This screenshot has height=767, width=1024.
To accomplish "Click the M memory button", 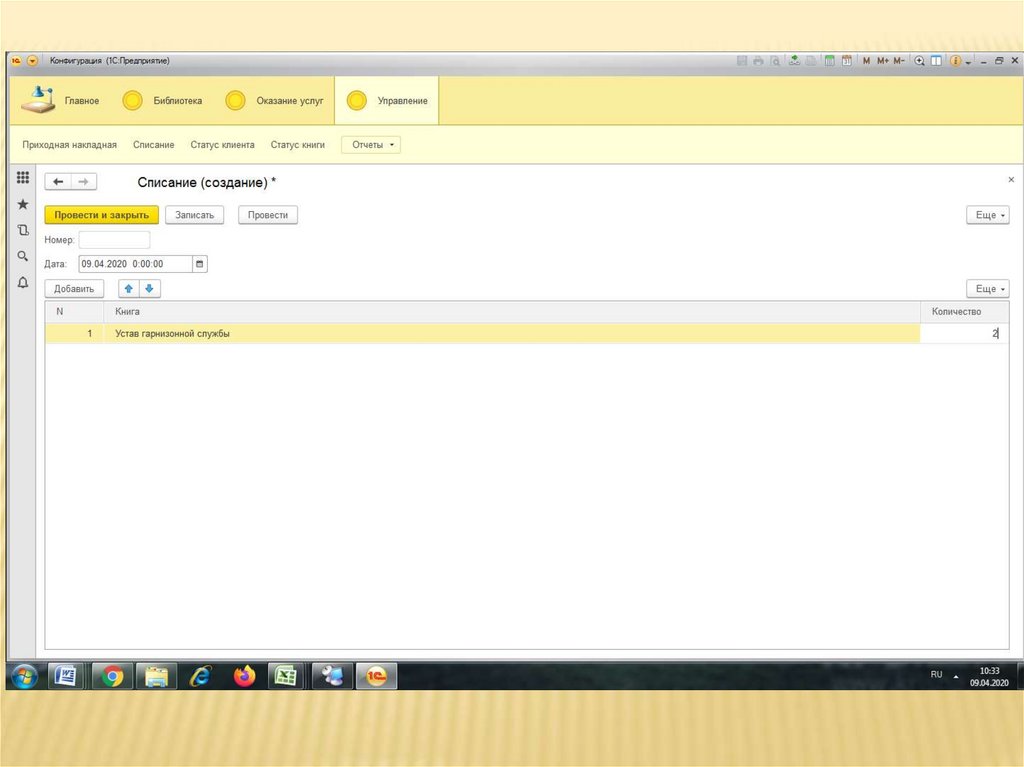I will (x=867, y=61).
